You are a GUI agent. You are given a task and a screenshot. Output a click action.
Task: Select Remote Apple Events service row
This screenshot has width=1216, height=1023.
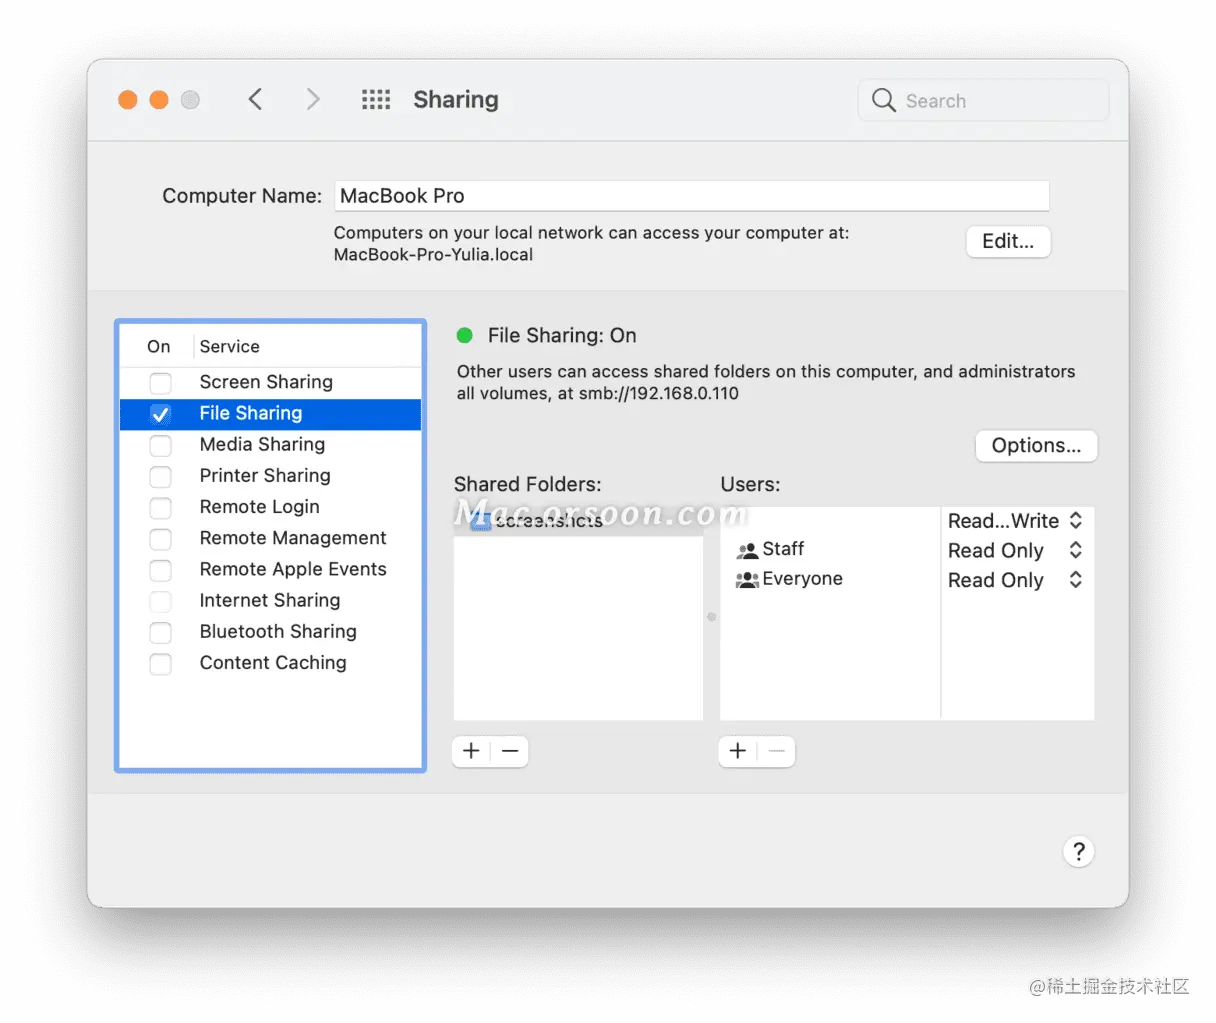pyautogui.click(x=271, y=569)
